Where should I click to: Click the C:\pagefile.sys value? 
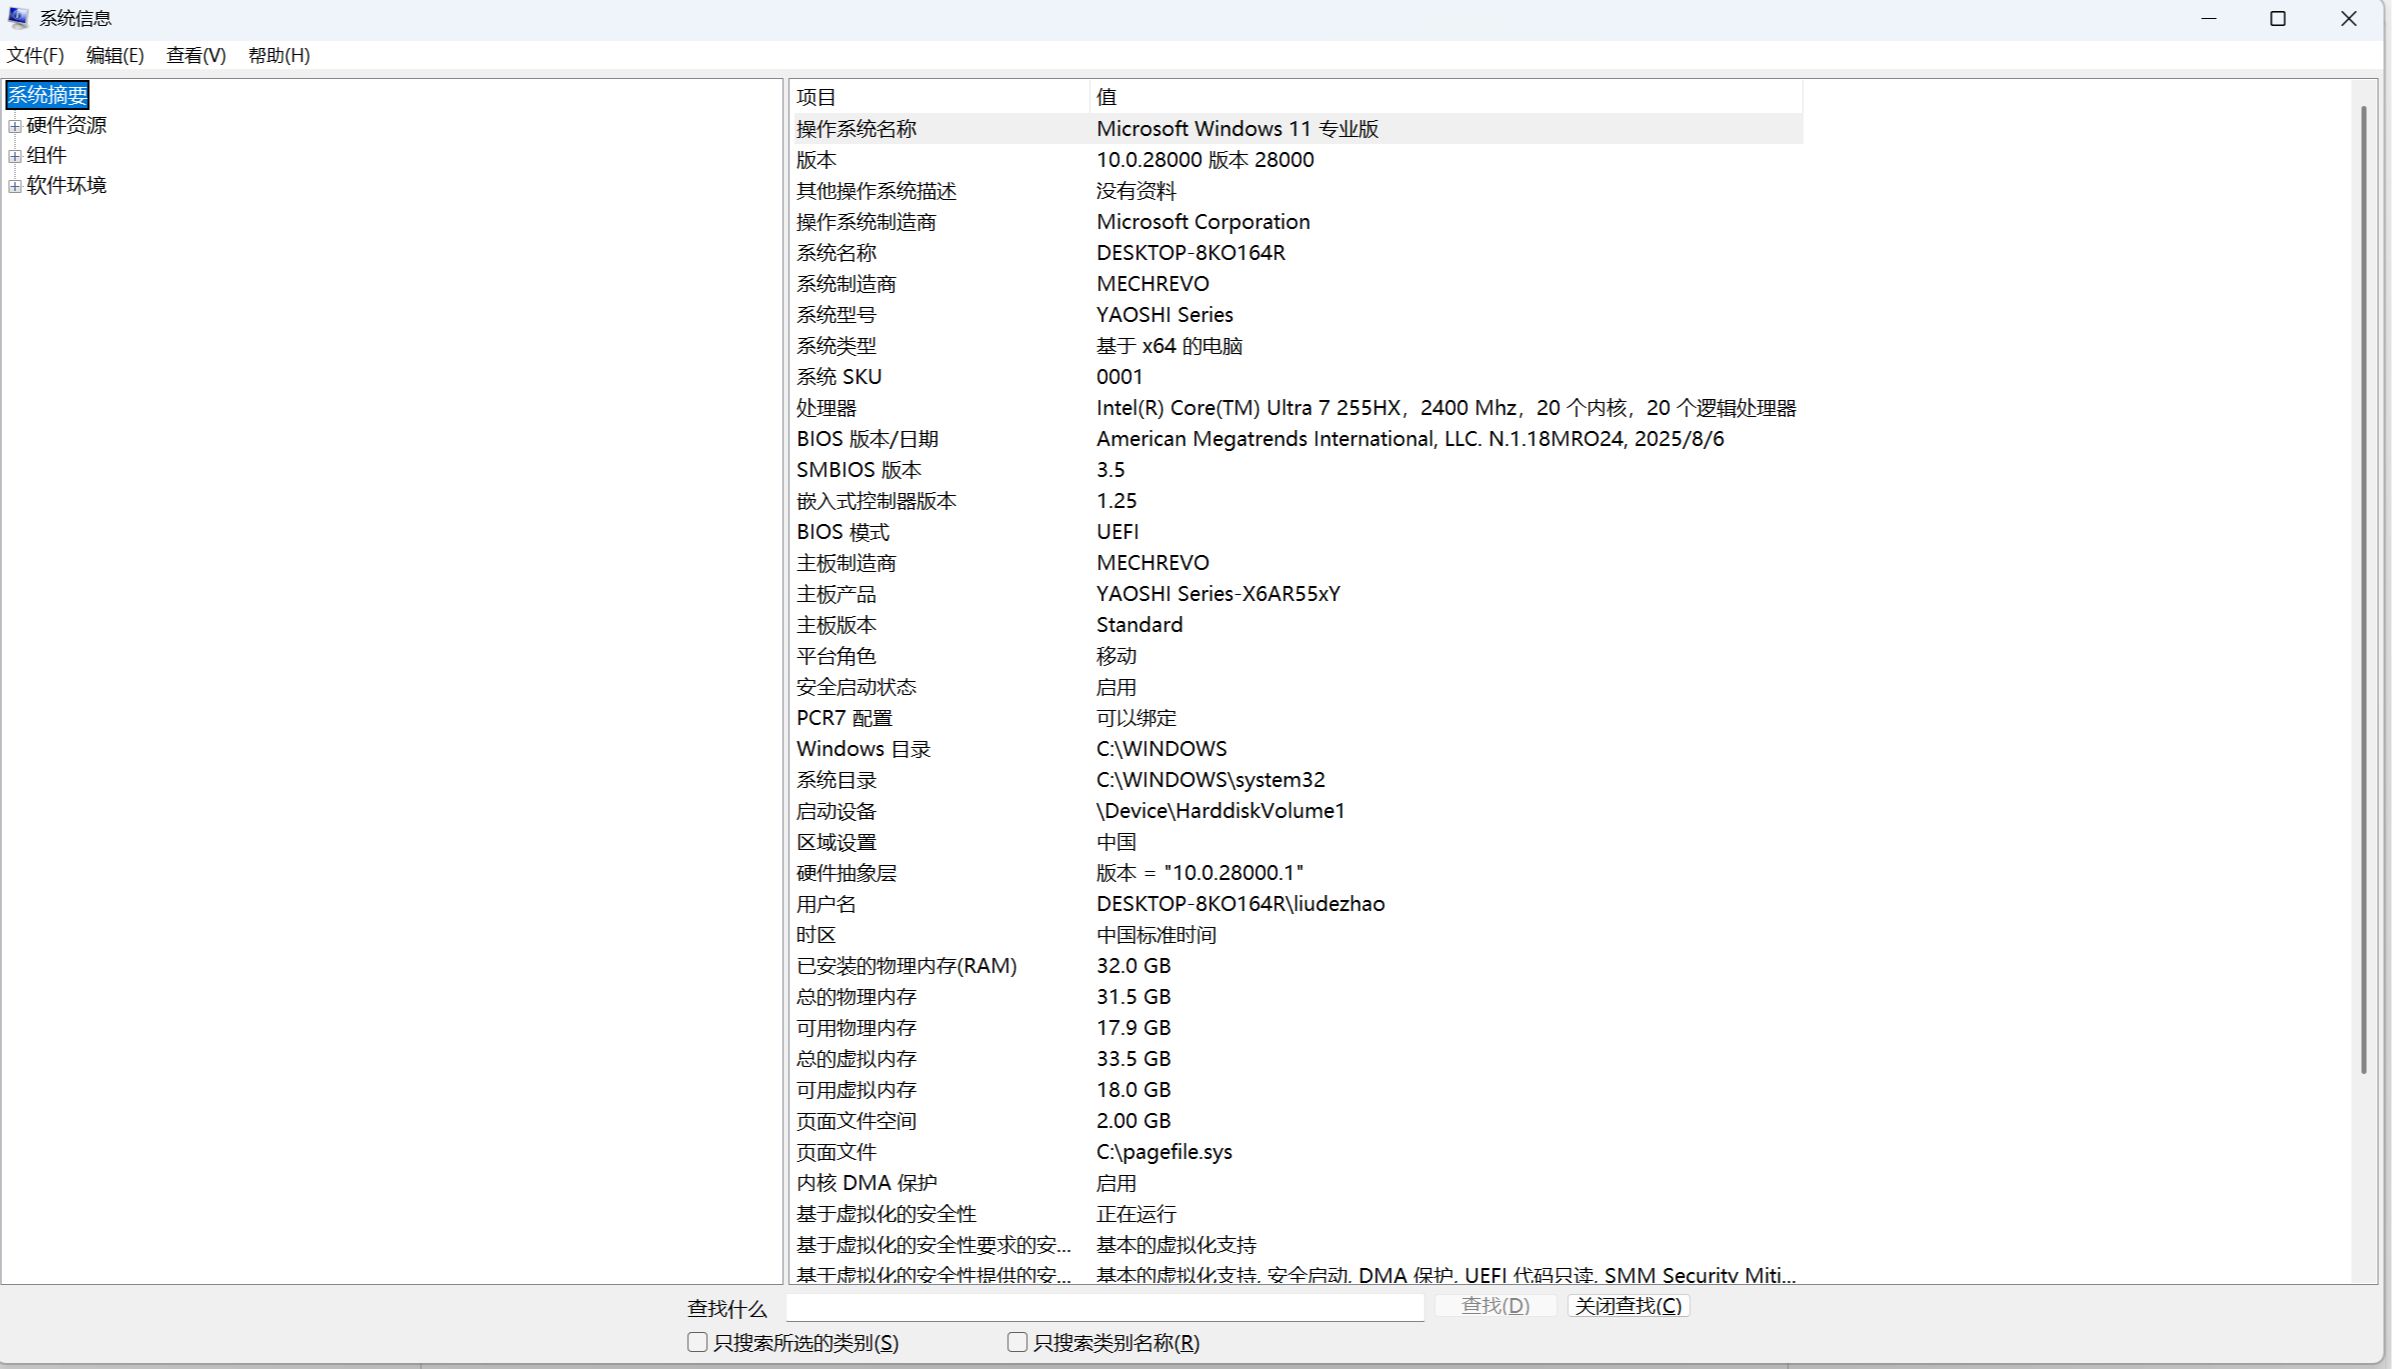[1164, 1152]
